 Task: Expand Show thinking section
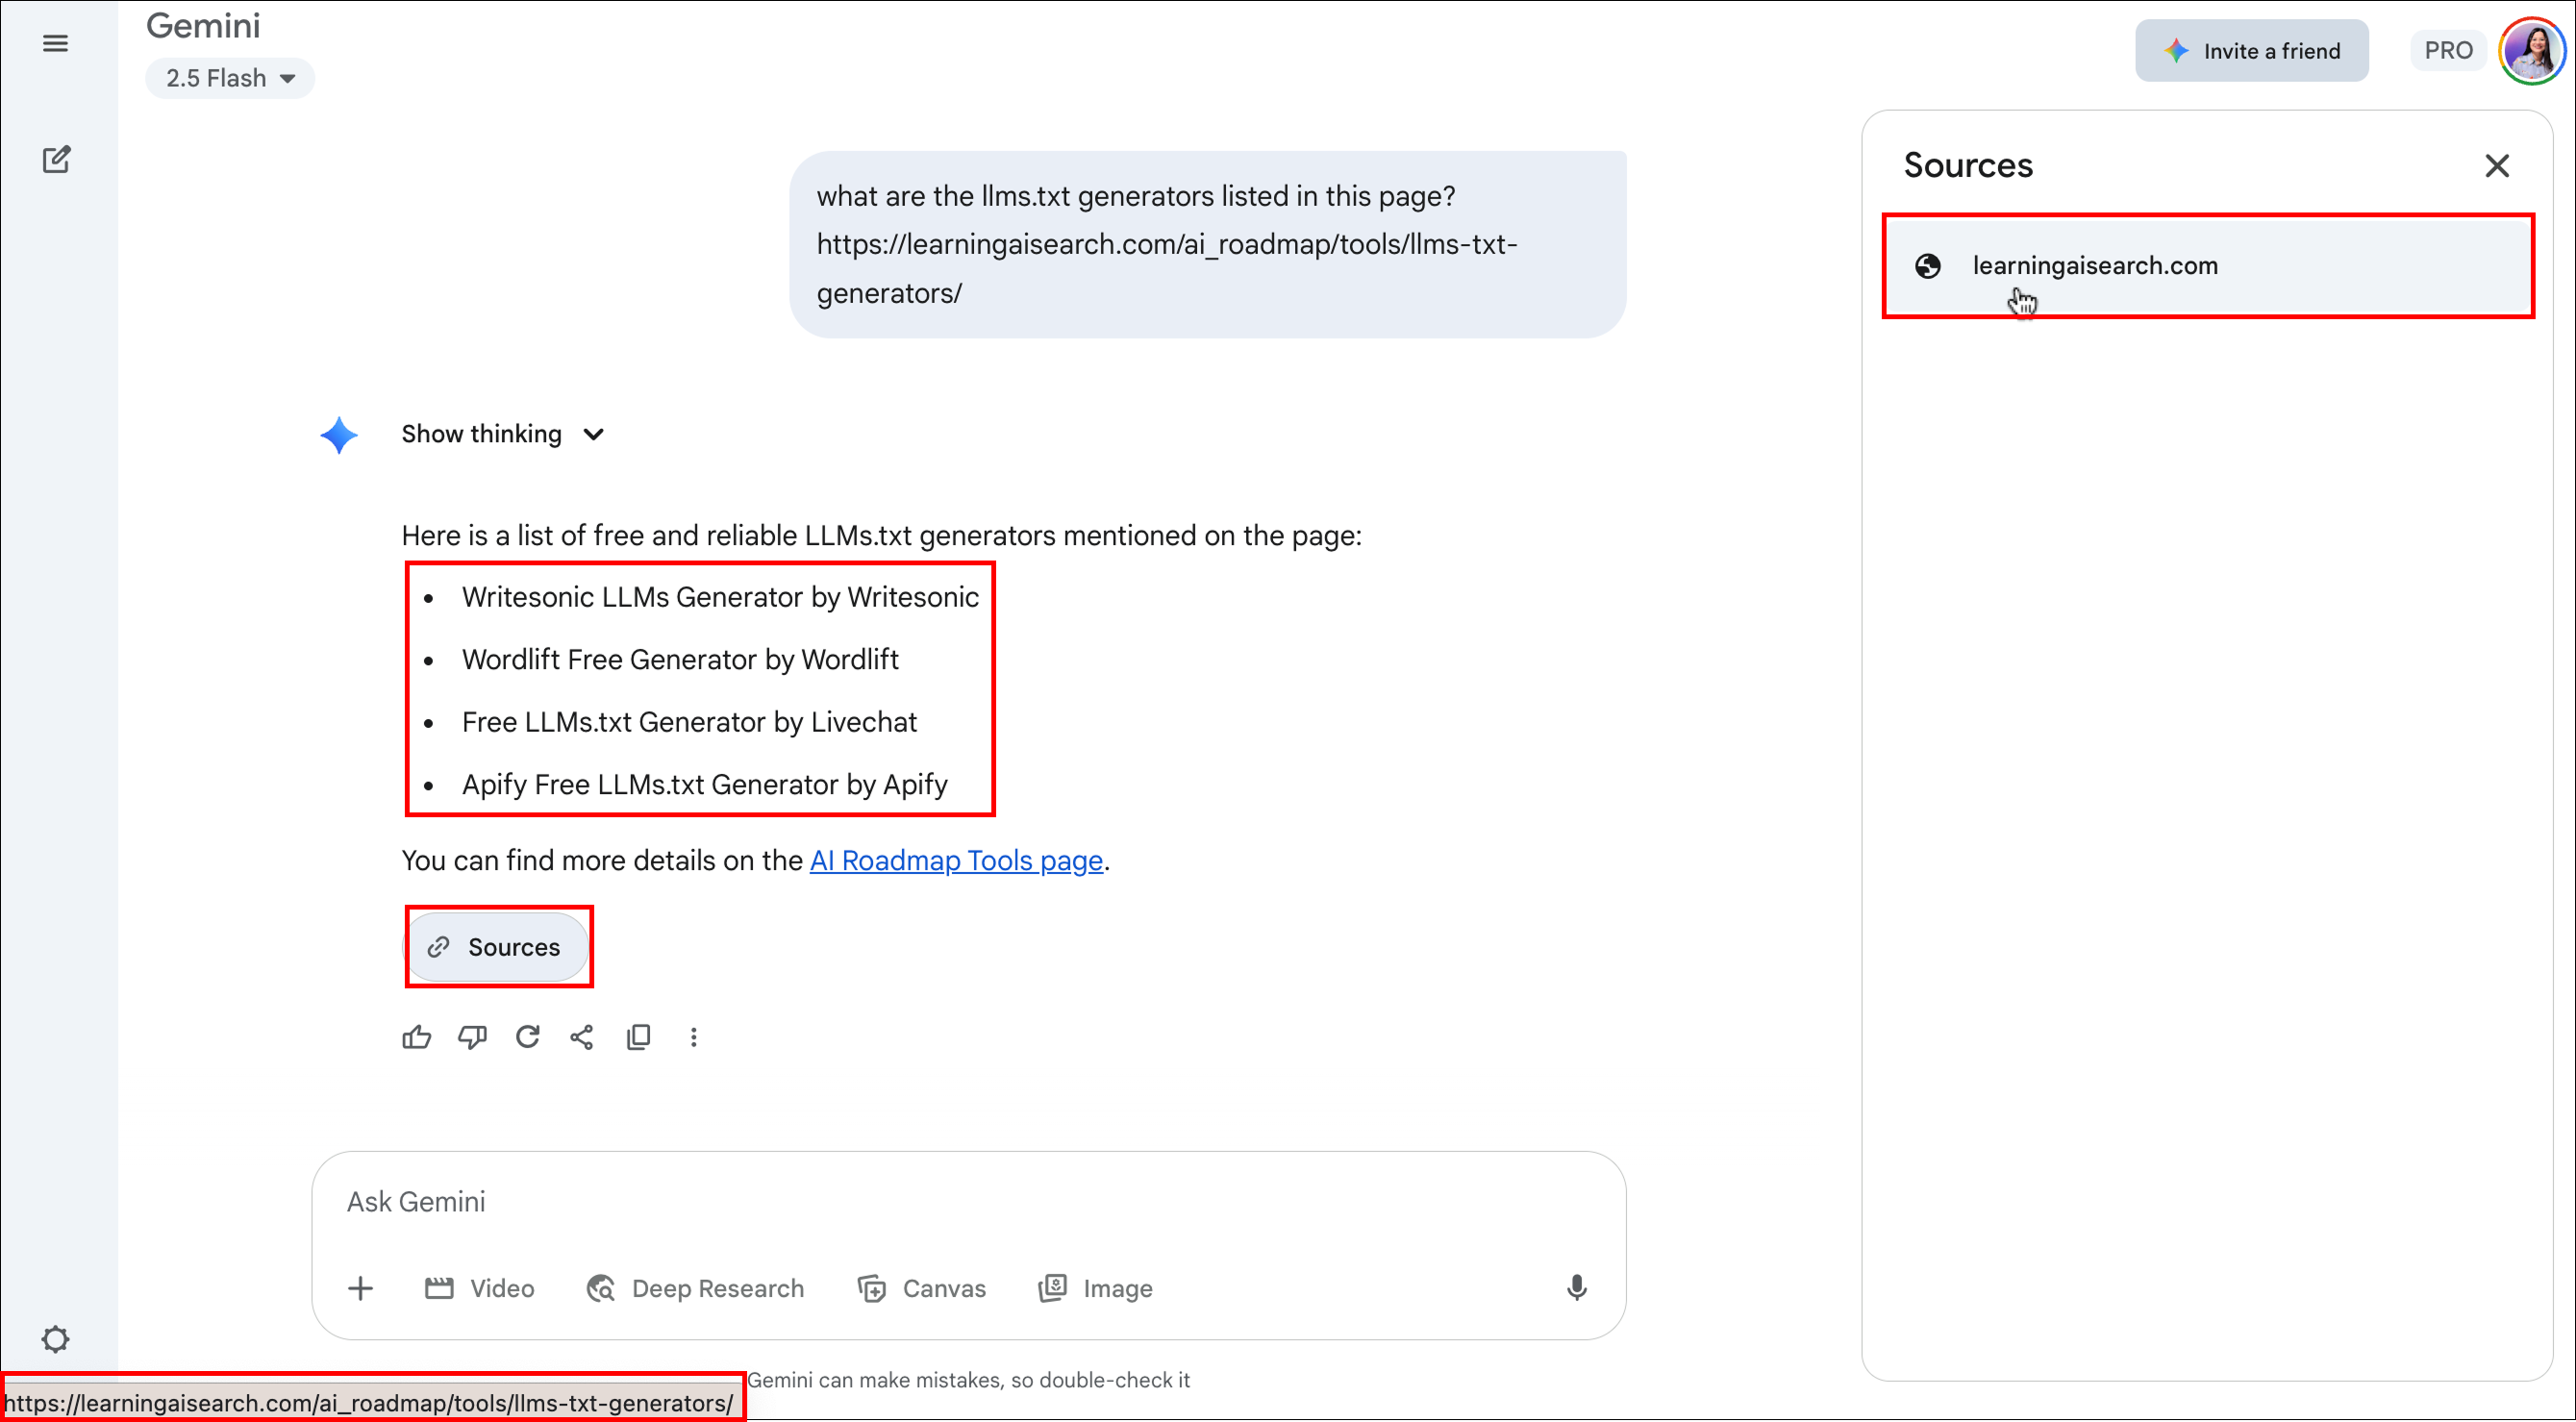502,434
